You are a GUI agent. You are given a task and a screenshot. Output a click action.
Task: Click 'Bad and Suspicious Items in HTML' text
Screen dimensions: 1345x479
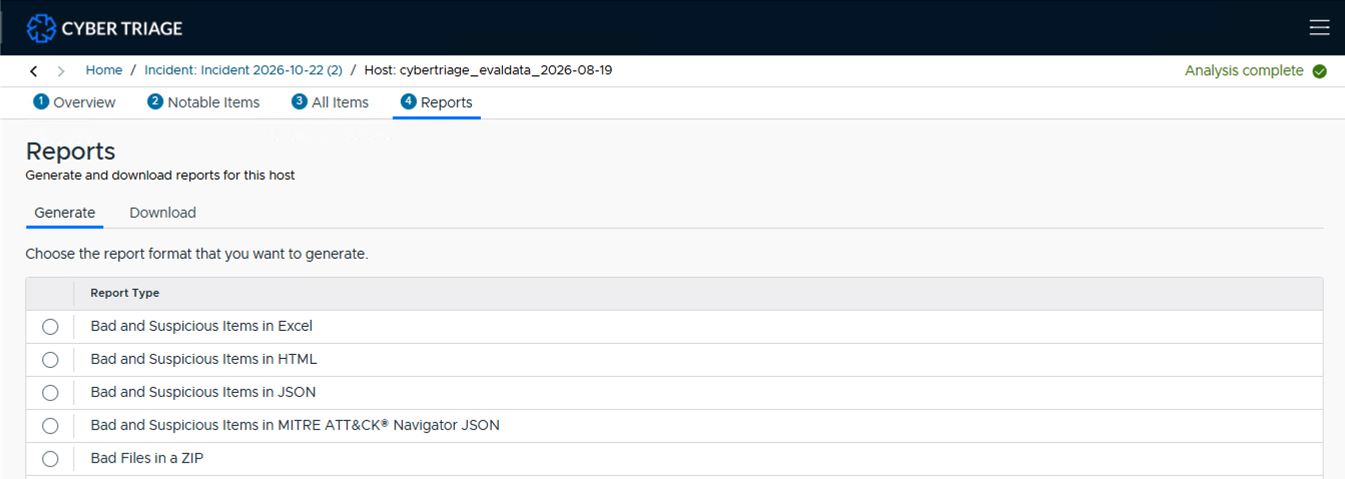click(204, 359)
